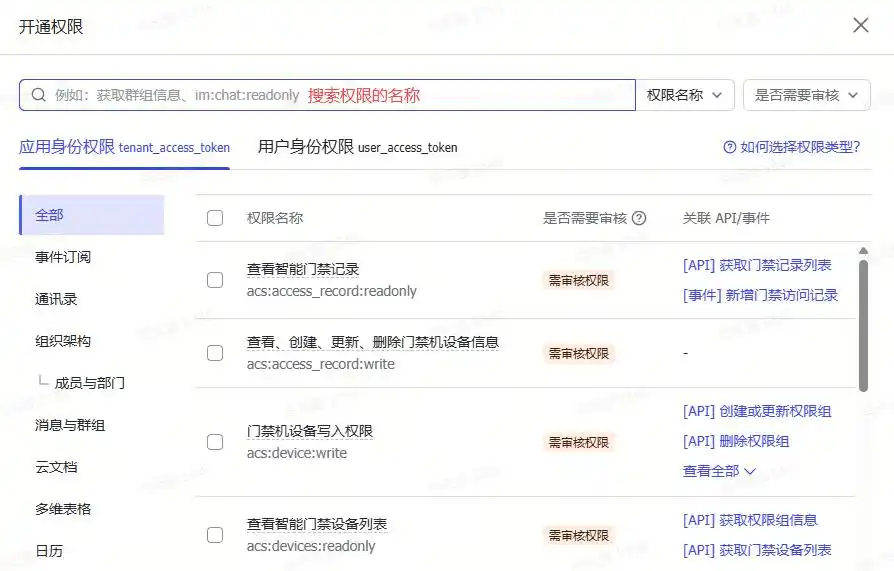Viewport: 894px width, 571px height.
Task: Click the permission list vertical scrollbar
Action: coord(863,325)
